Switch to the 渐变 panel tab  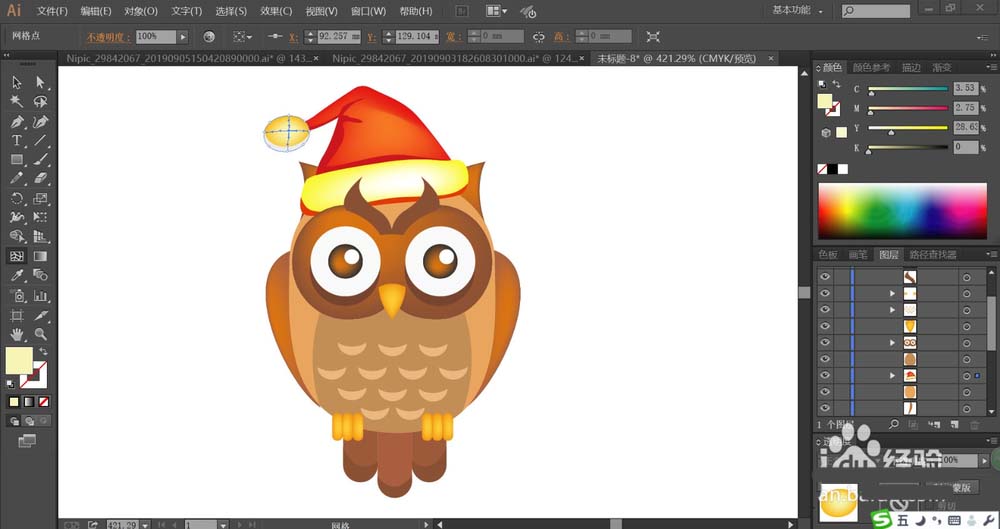pos(942,67)
